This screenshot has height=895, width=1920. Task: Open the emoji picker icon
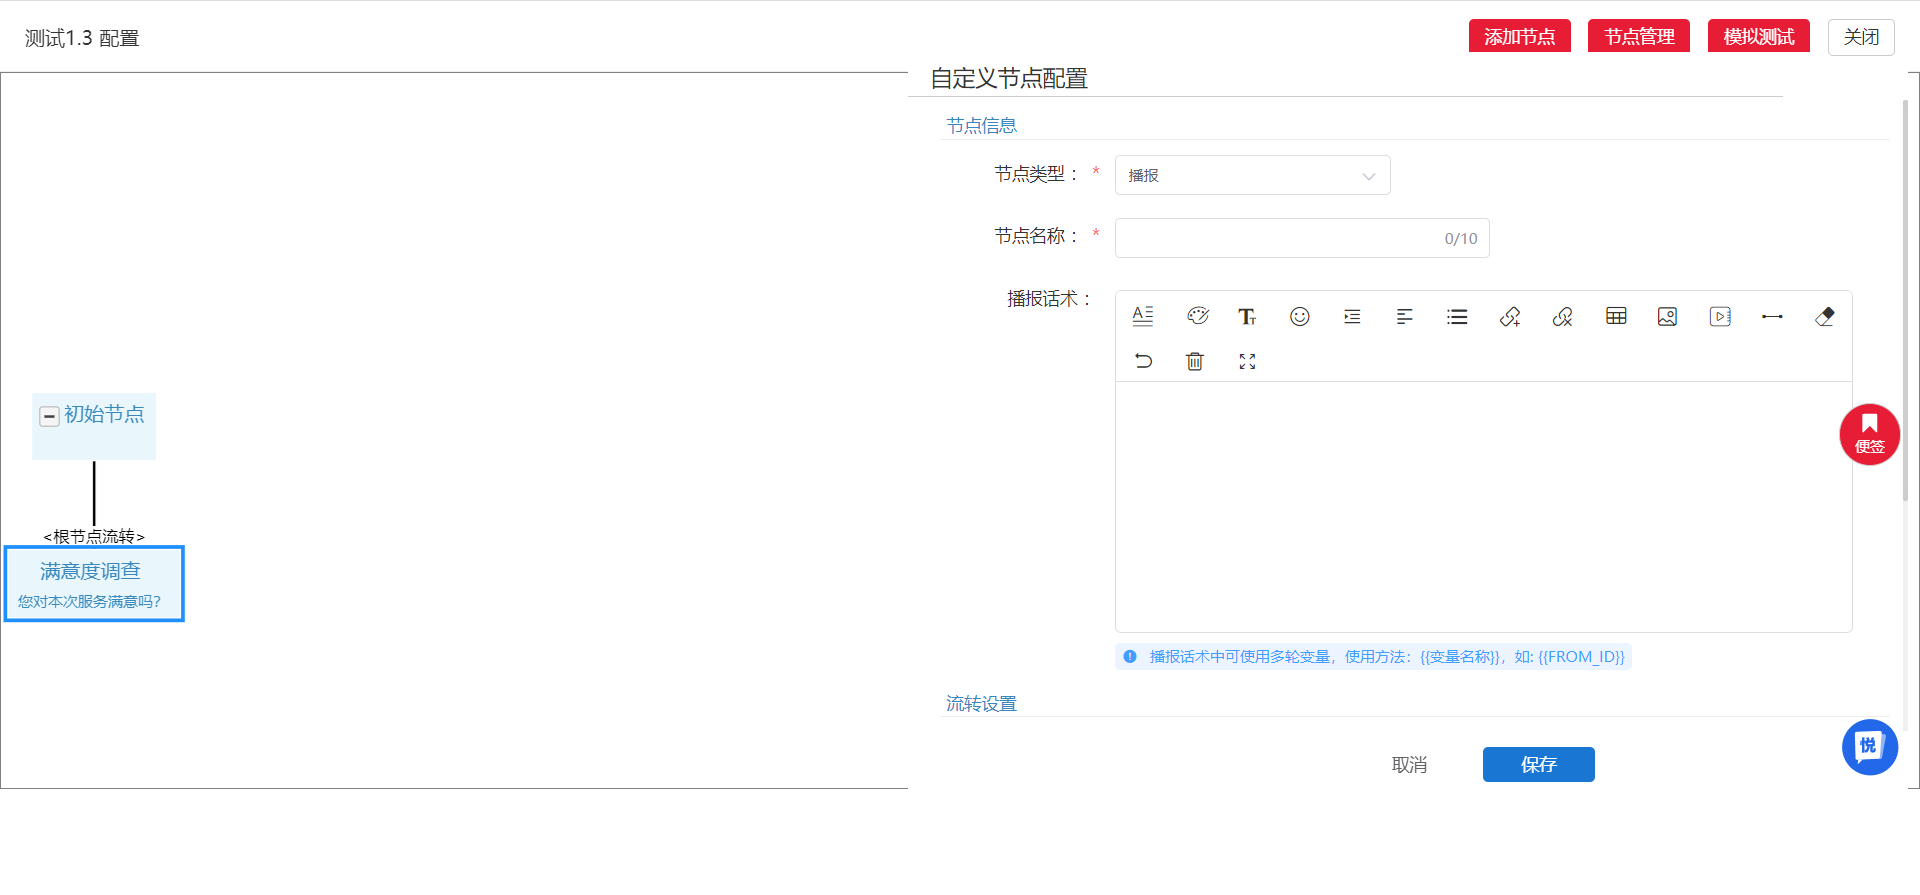point(1300,316)
